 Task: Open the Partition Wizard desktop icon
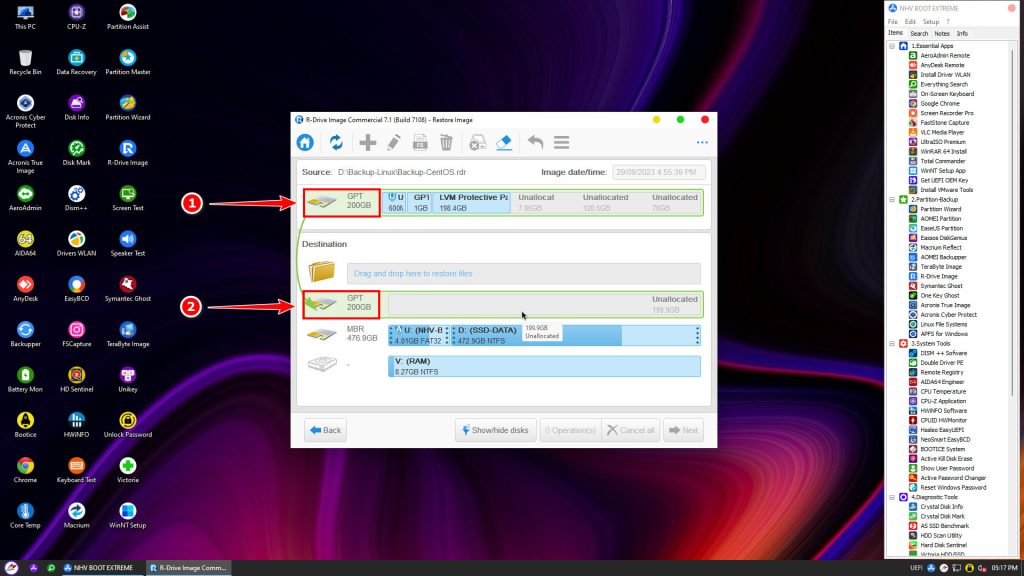tap(128, 108)
